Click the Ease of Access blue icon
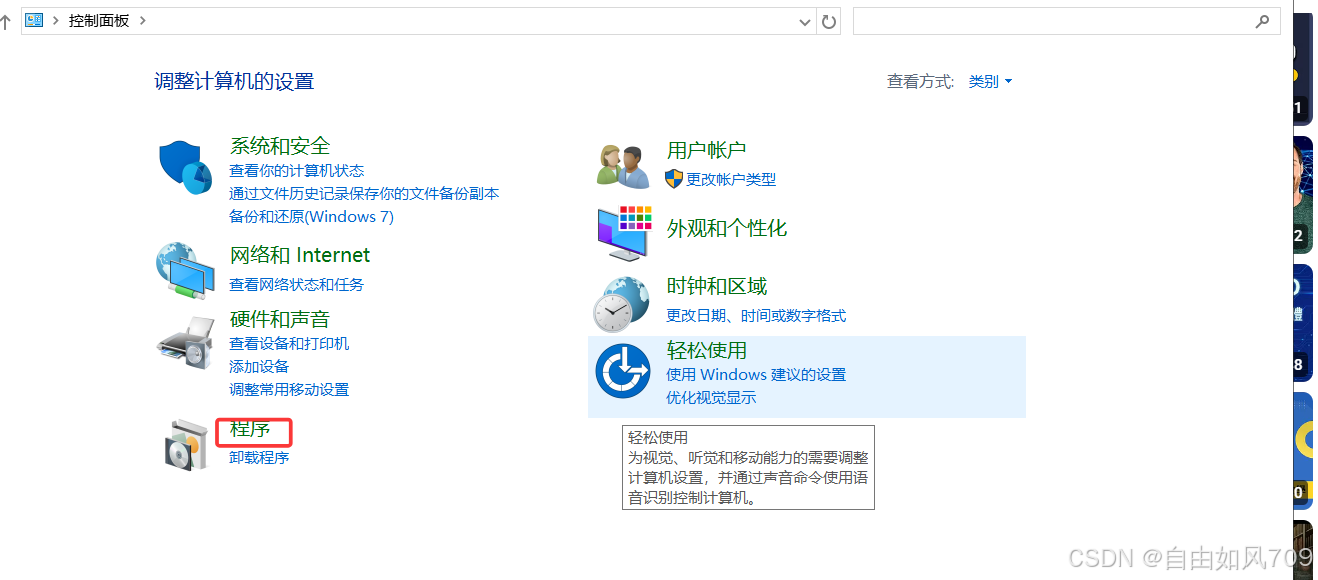Viewport: 1318px width, 580px height. 623,370
